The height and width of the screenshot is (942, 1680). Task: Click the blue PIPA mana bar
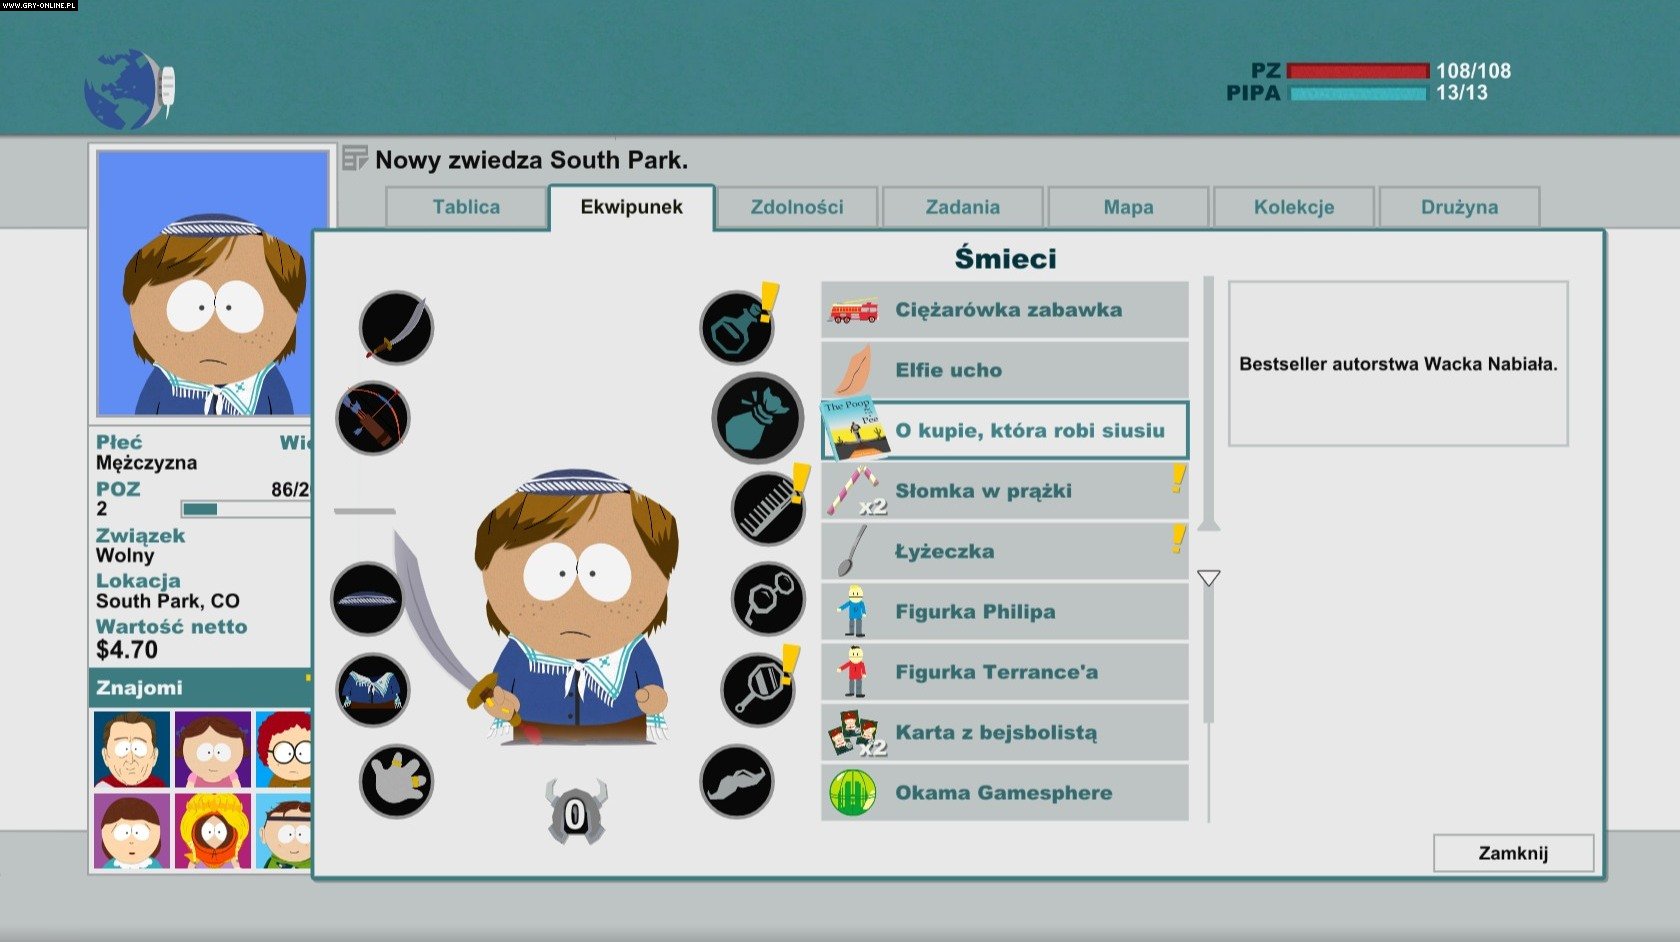tap(1358, 93)
